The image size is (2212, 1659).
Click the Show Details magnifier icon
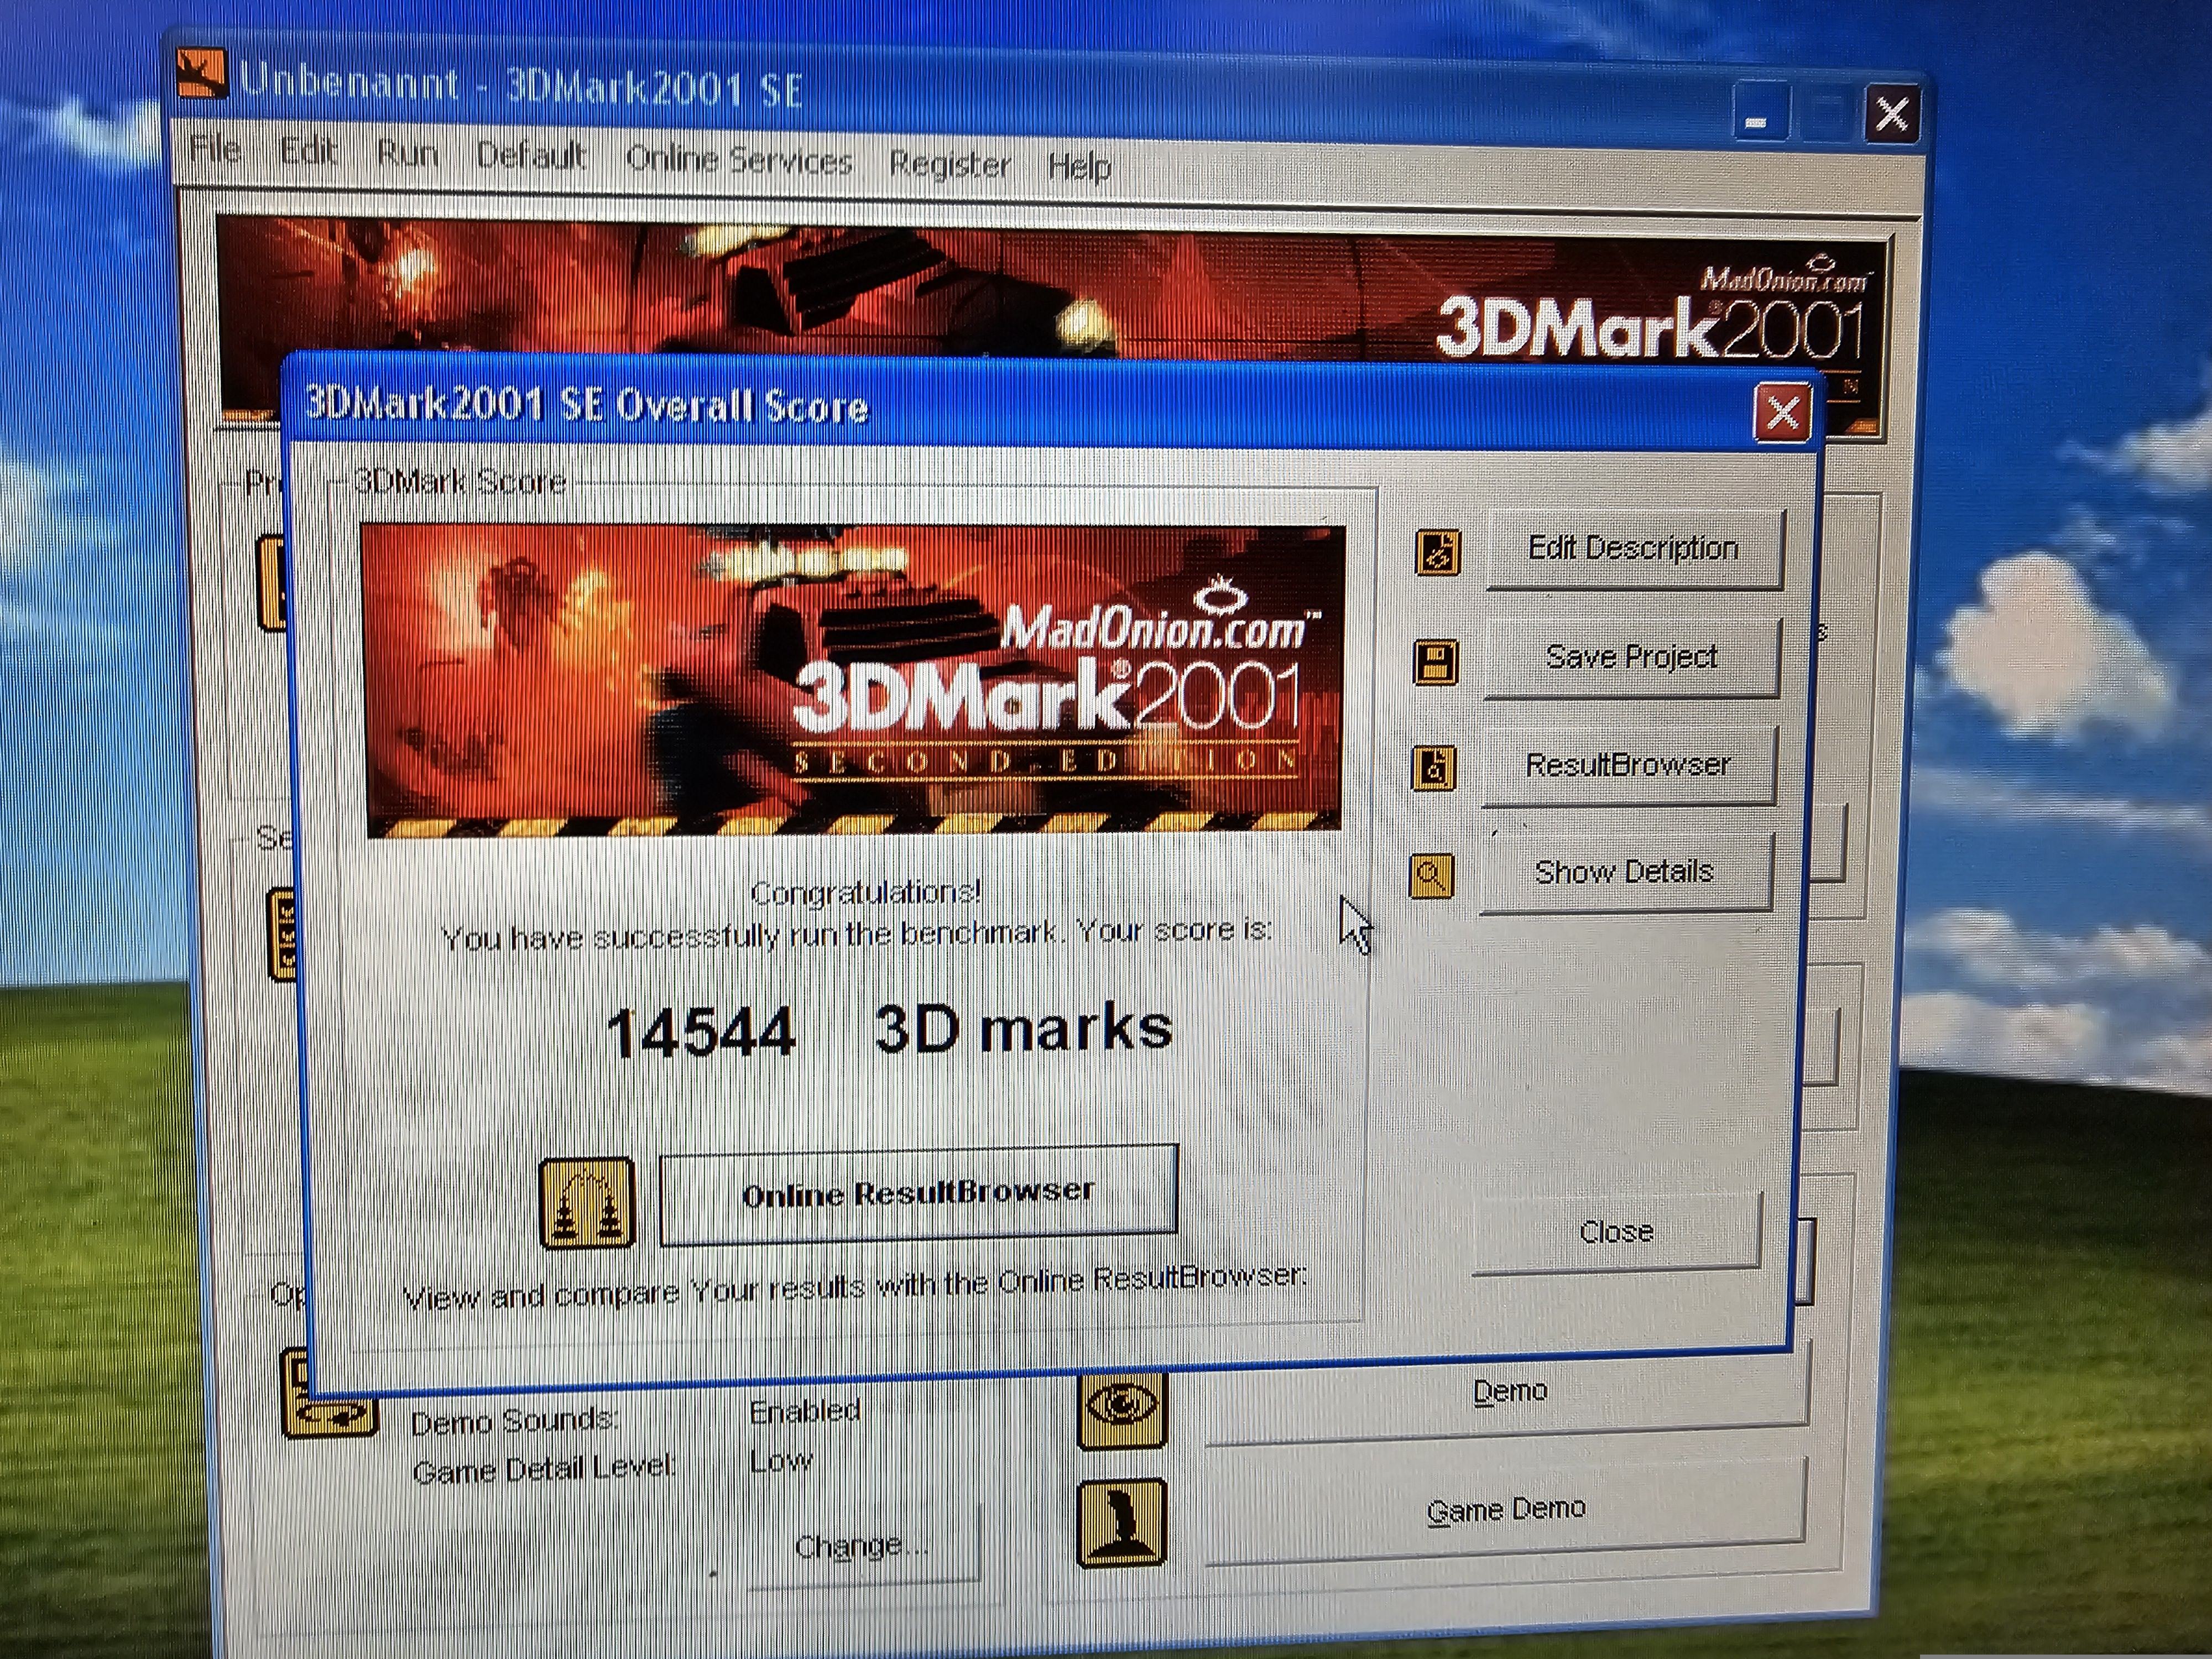[x=1431, y=876]
